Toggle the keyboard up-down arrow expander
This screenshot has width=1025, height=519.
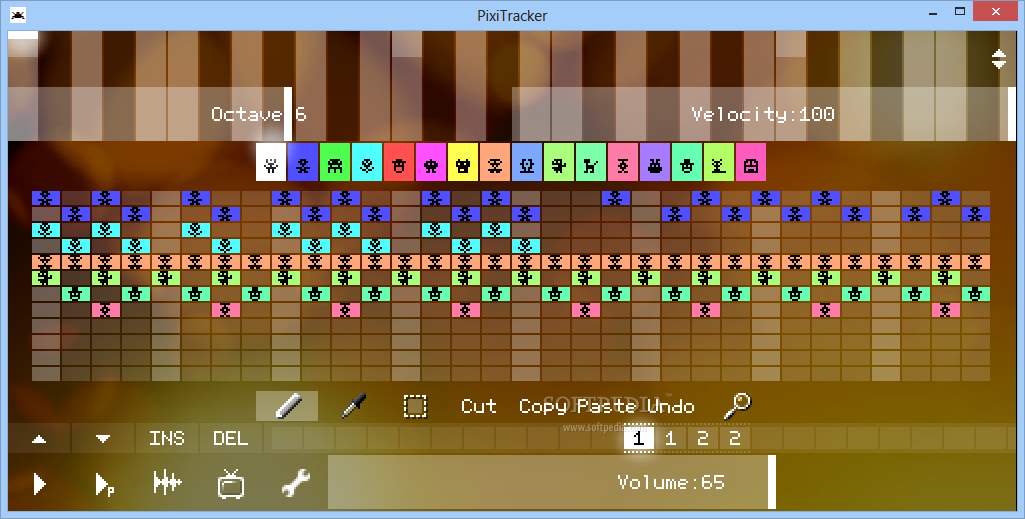999,59
